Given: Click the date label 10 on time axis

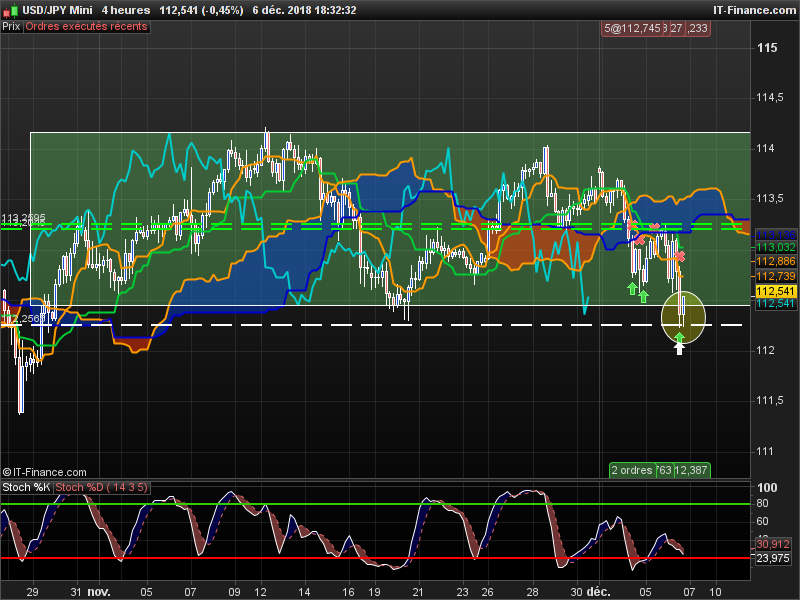Looking at the screenshot, I should (715, 592).
